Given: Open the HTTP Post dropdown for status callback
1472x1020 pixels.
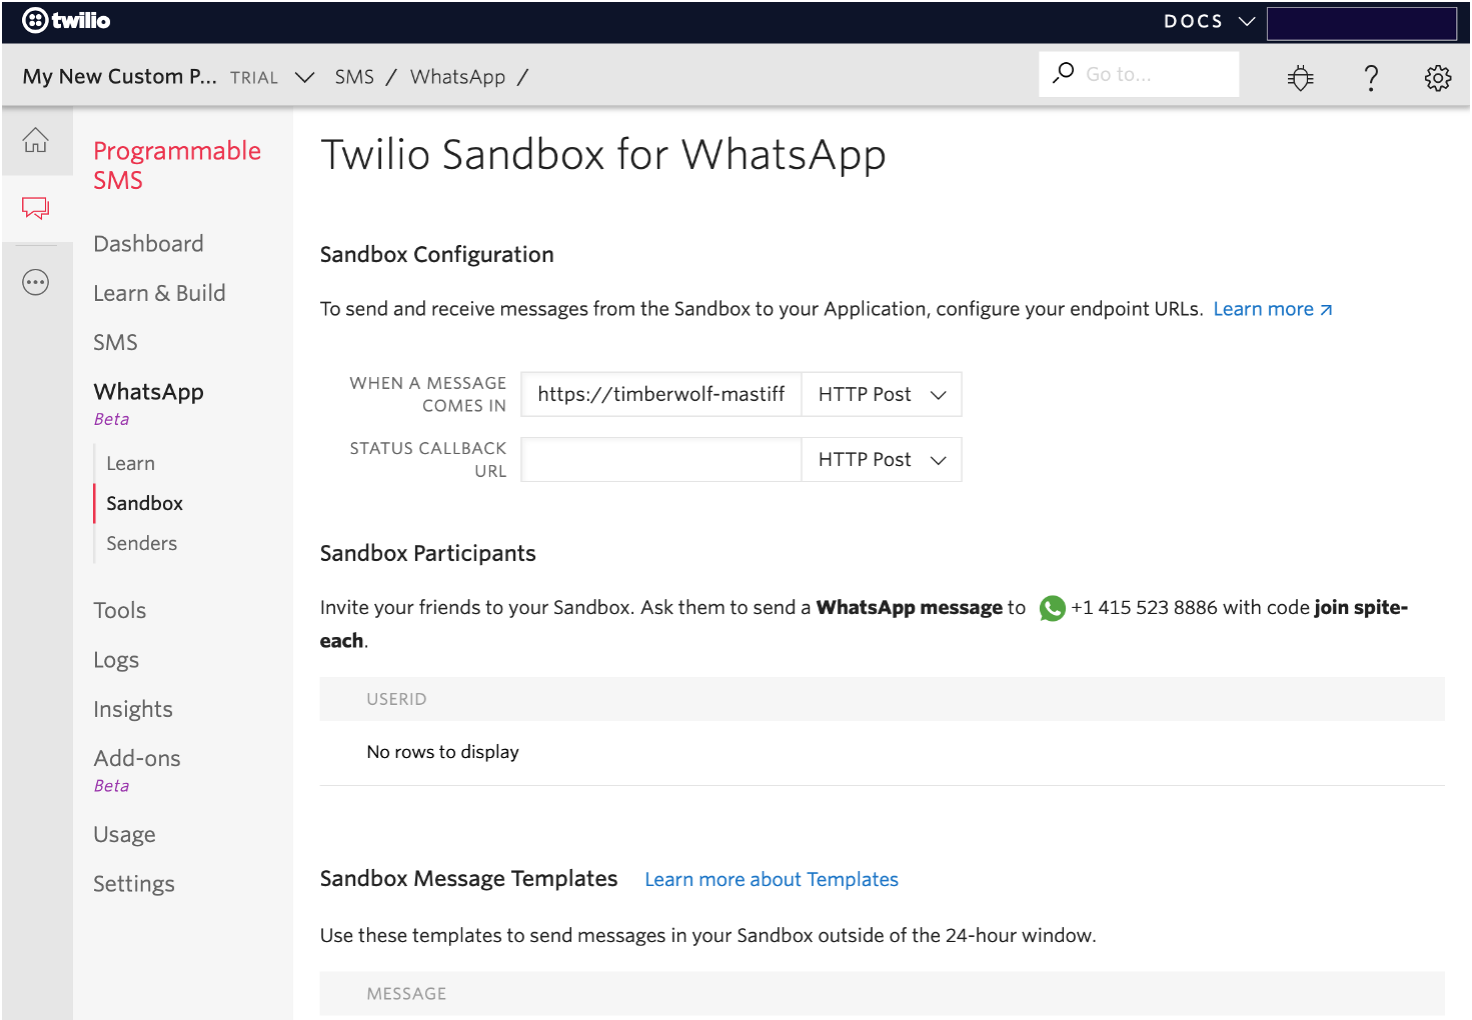Looking at the screenshot, I should 880,459.
